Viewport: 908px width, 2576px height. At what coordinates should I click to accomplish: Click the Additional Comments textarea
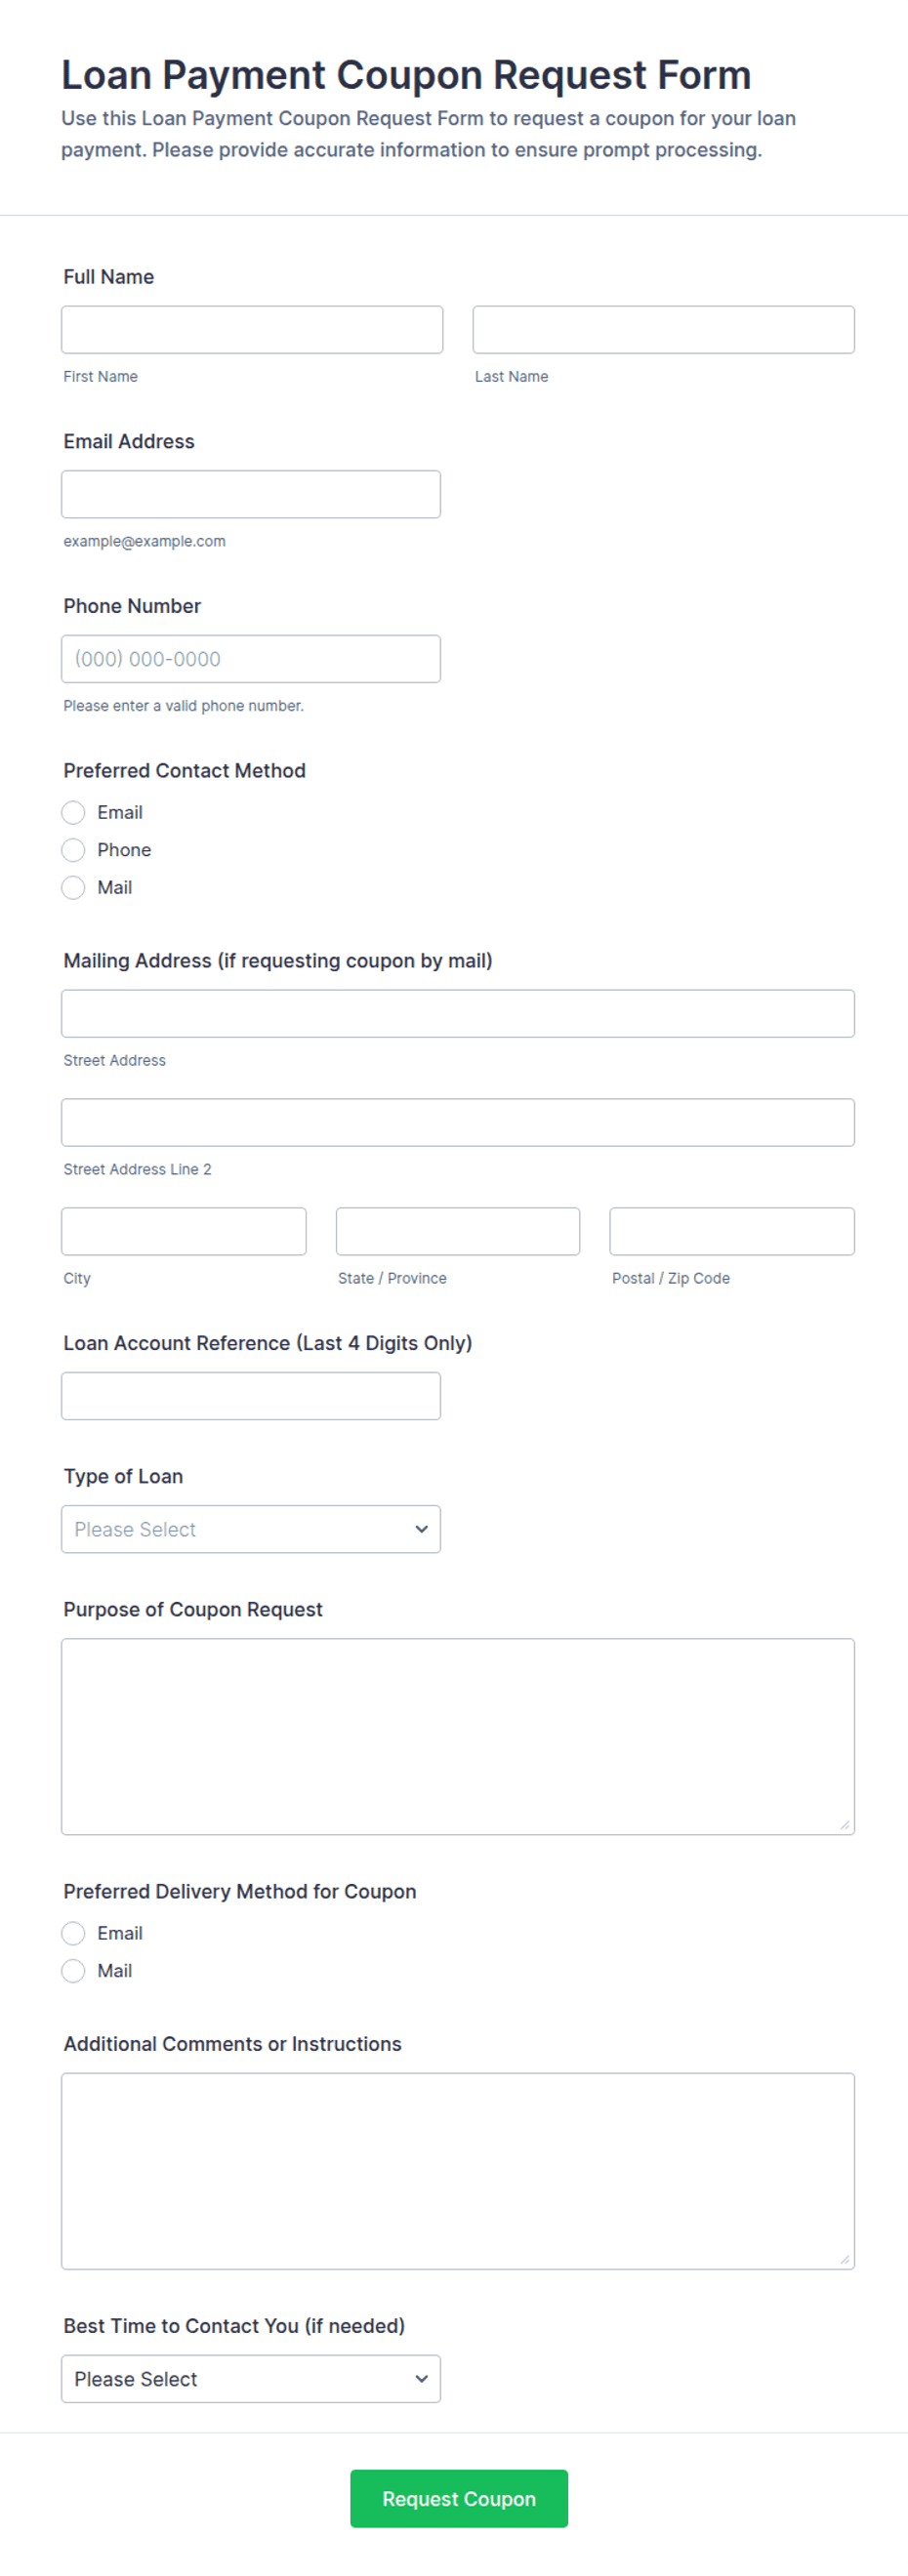click(x=458, y=2171)
